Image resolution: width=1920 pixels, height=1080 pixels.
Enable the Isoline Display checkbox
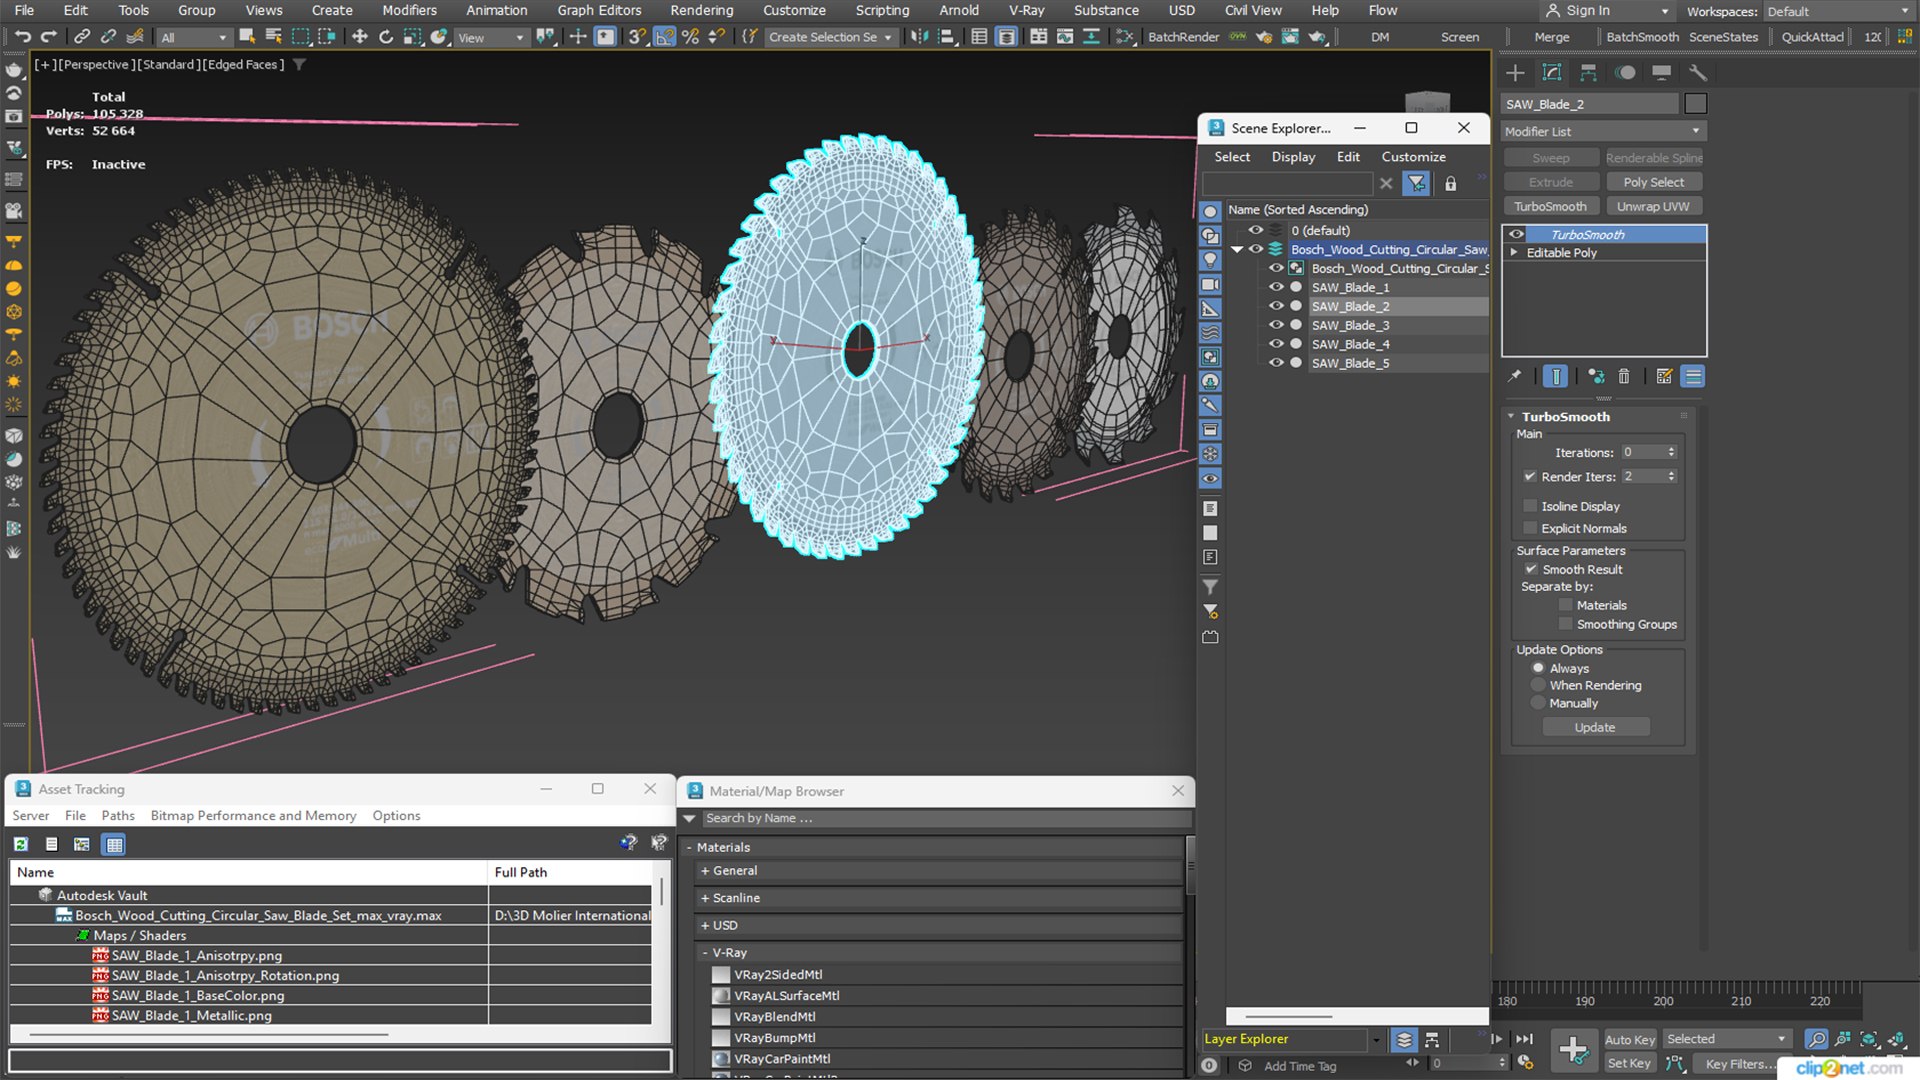[x=1530, y=506]
